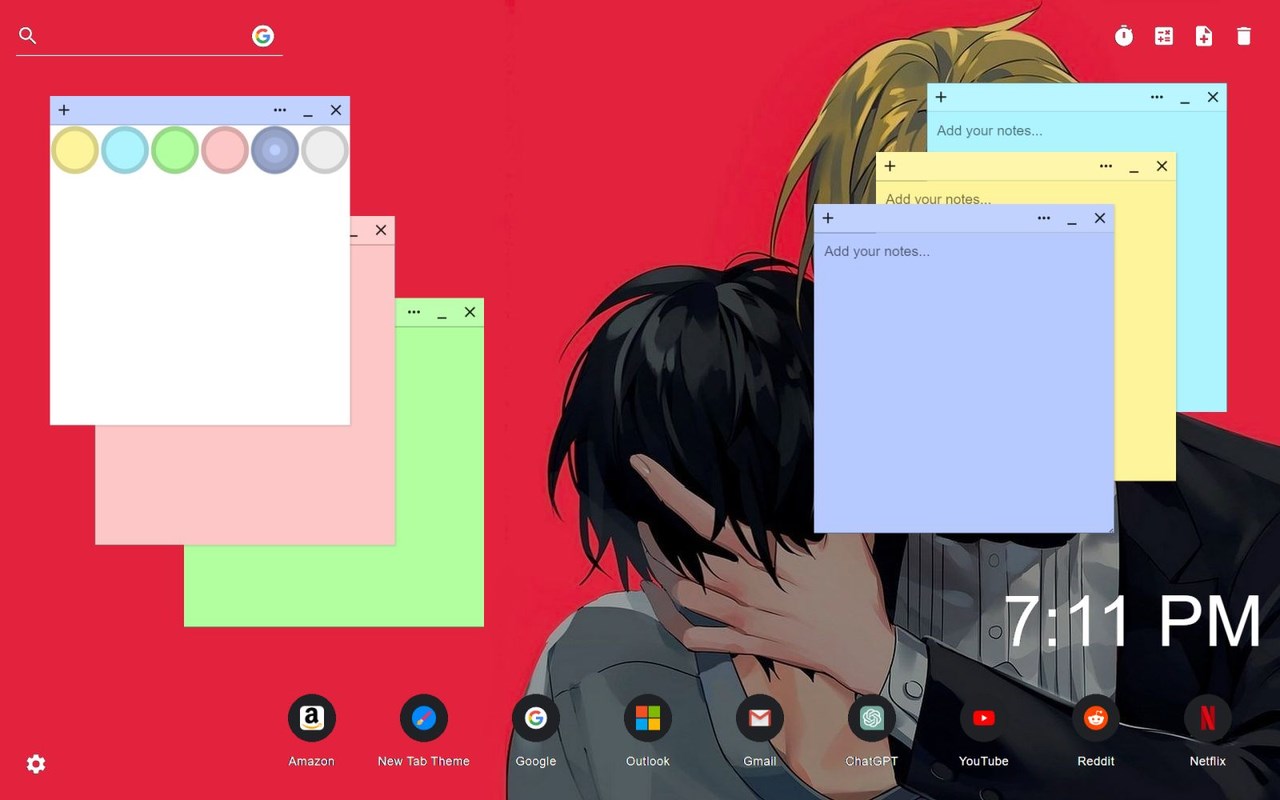Close the green note
Image resolution: width=1280 pixels, height=800 pixels.
pyautogui.click(x=470, y=312)
